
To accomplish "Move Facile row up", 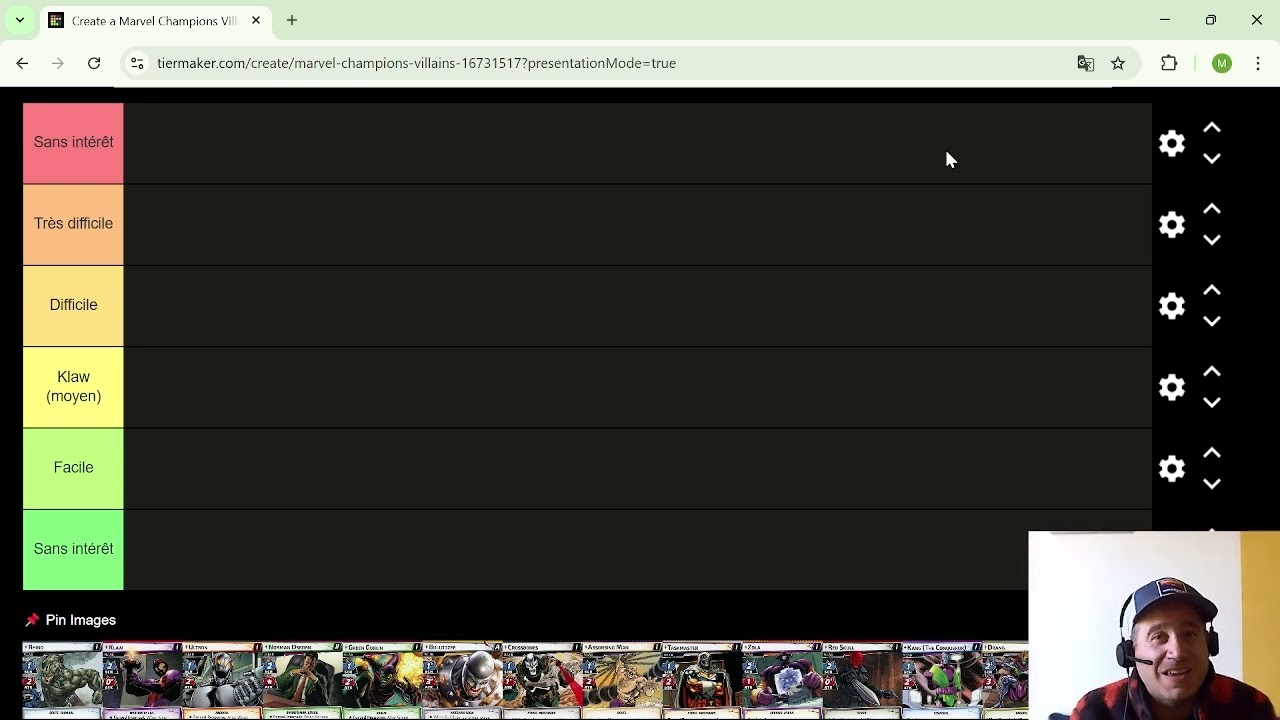I will pos(1212,453).
